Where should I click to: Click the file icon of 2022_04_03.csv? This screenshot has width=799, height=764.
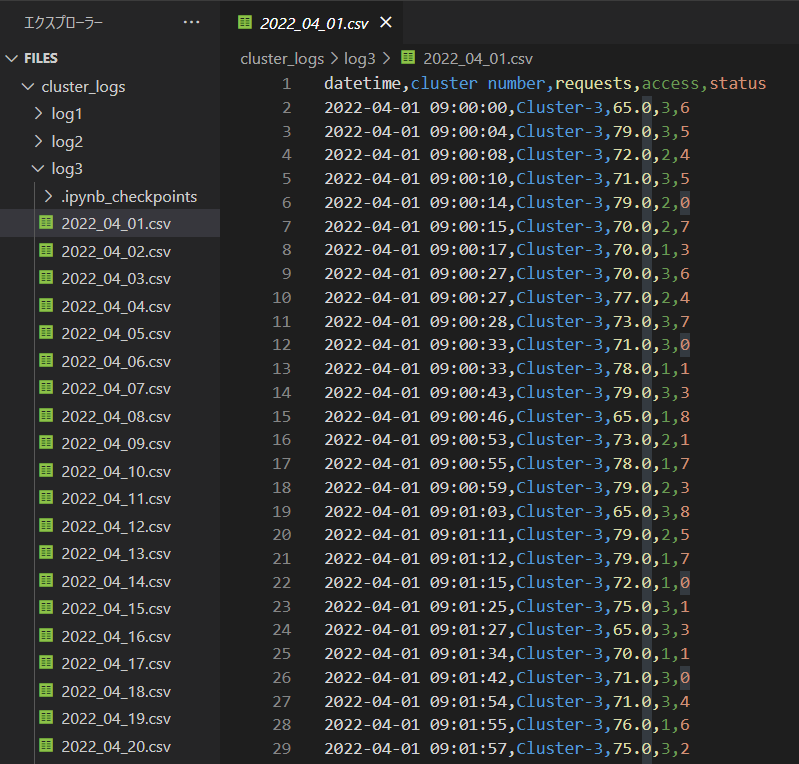click(46, 277)
